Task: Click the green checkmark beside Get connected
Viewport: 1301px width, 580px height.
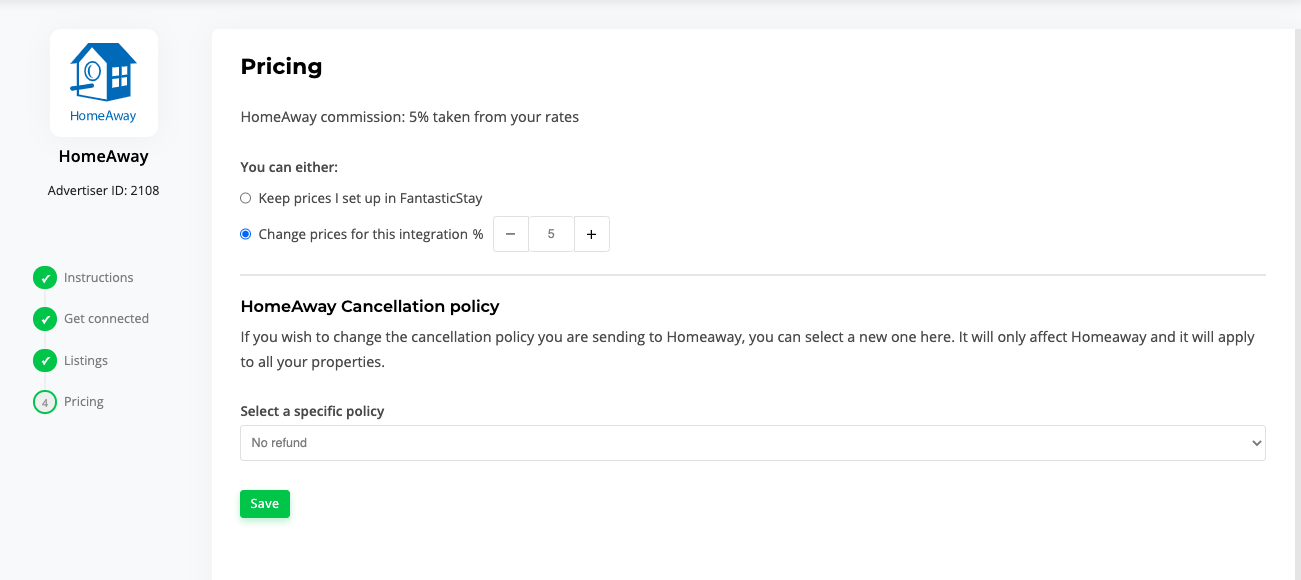Action: (x=45, y=319)
